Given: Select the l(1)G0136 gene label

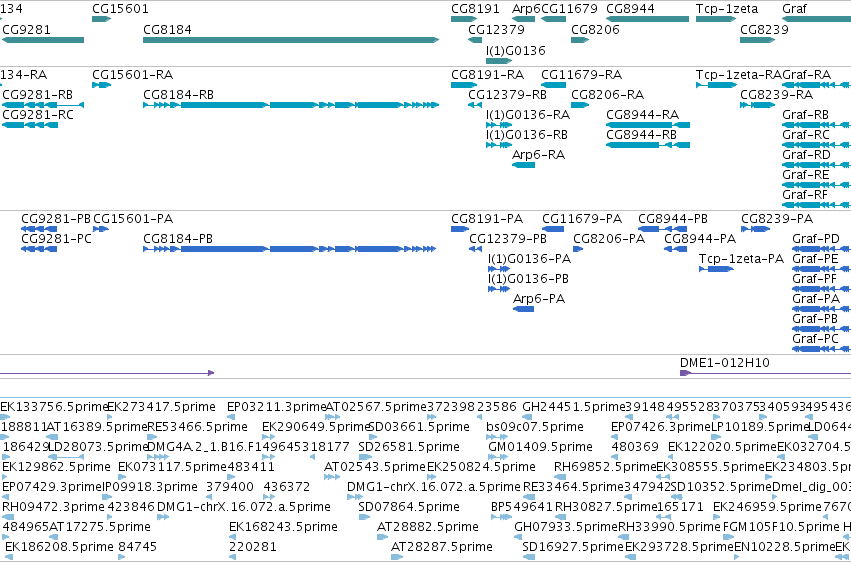Looking at the screenshot, I should [x=516, y=50].
